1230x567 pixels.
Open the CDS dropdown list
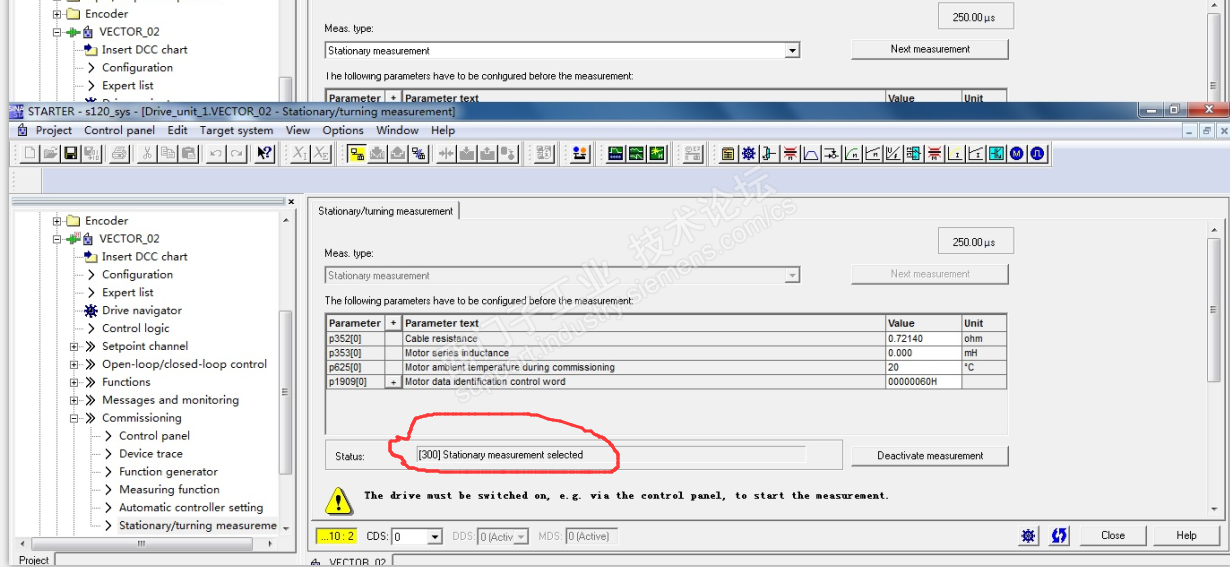pos(435,537)
